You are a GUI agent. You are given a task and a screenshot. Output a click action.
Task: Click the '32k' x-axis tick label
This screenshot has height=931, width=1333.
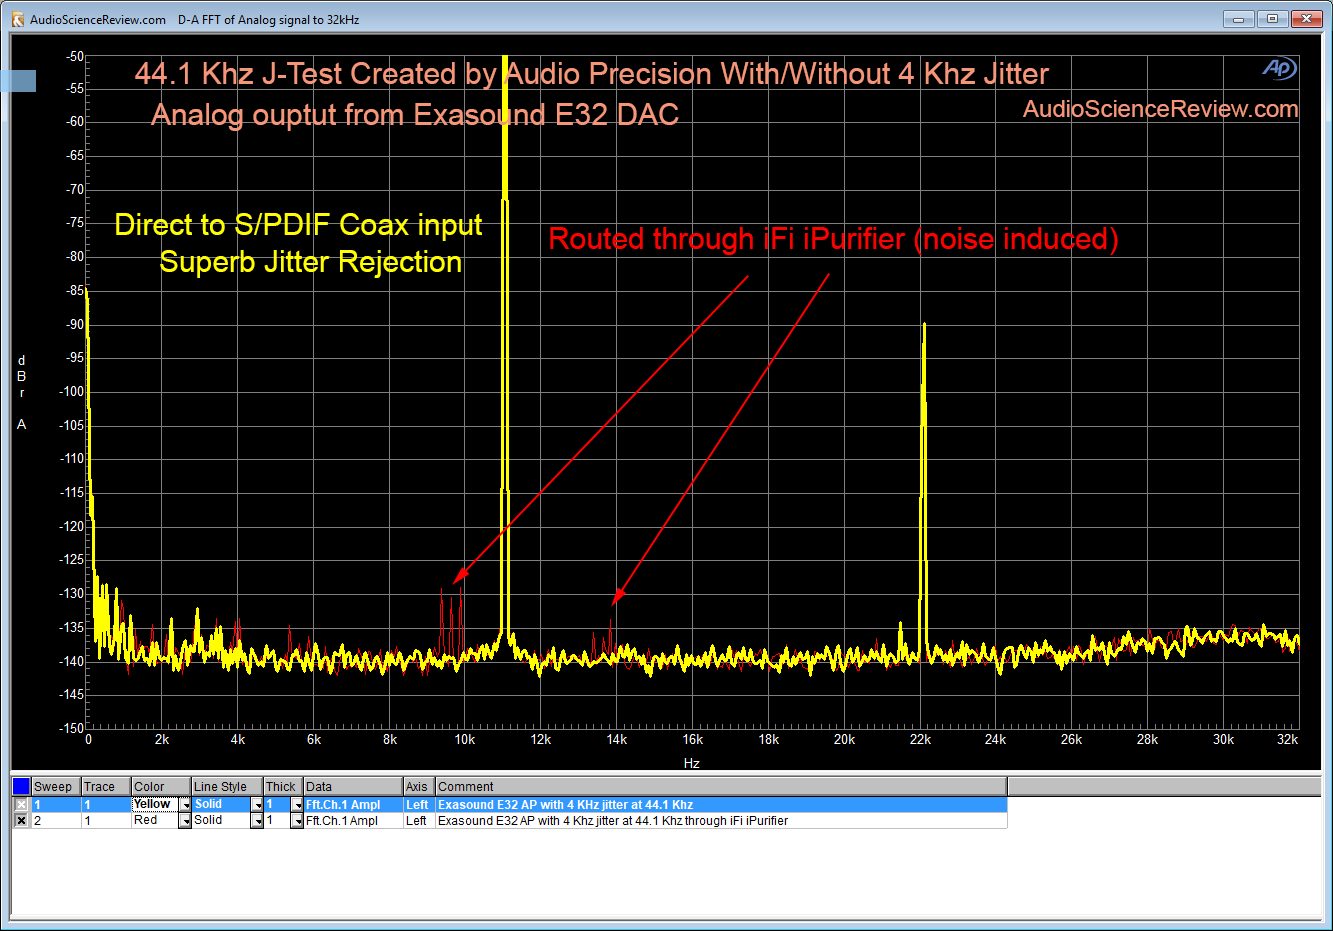(x=1287, y=740)
